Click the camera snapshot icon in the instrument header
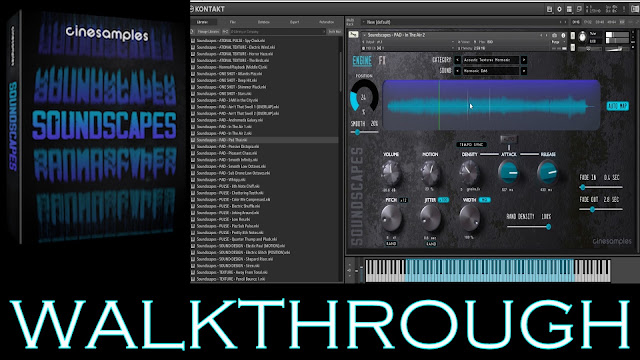 coord(554,36)
